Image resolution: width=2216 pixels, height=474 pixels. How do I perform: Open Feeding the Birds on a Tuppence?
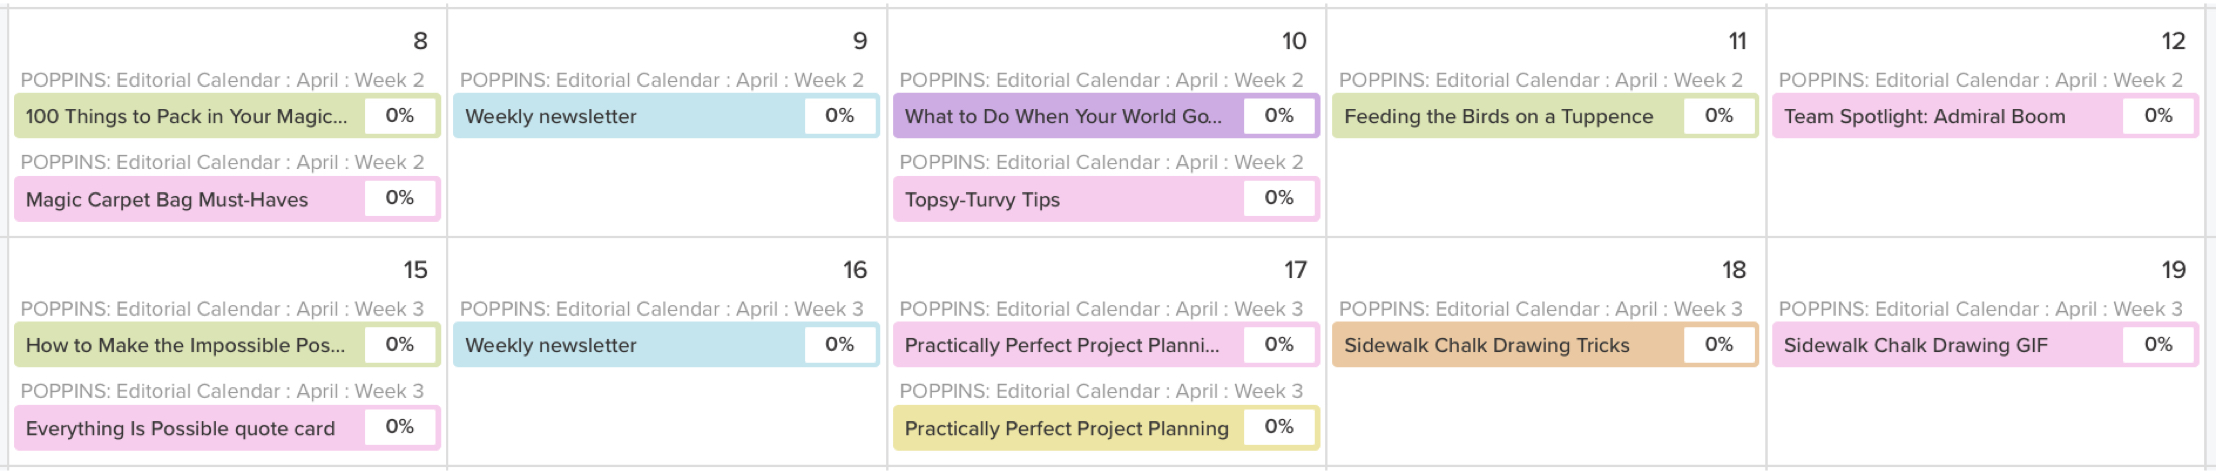coord(1498,116)
